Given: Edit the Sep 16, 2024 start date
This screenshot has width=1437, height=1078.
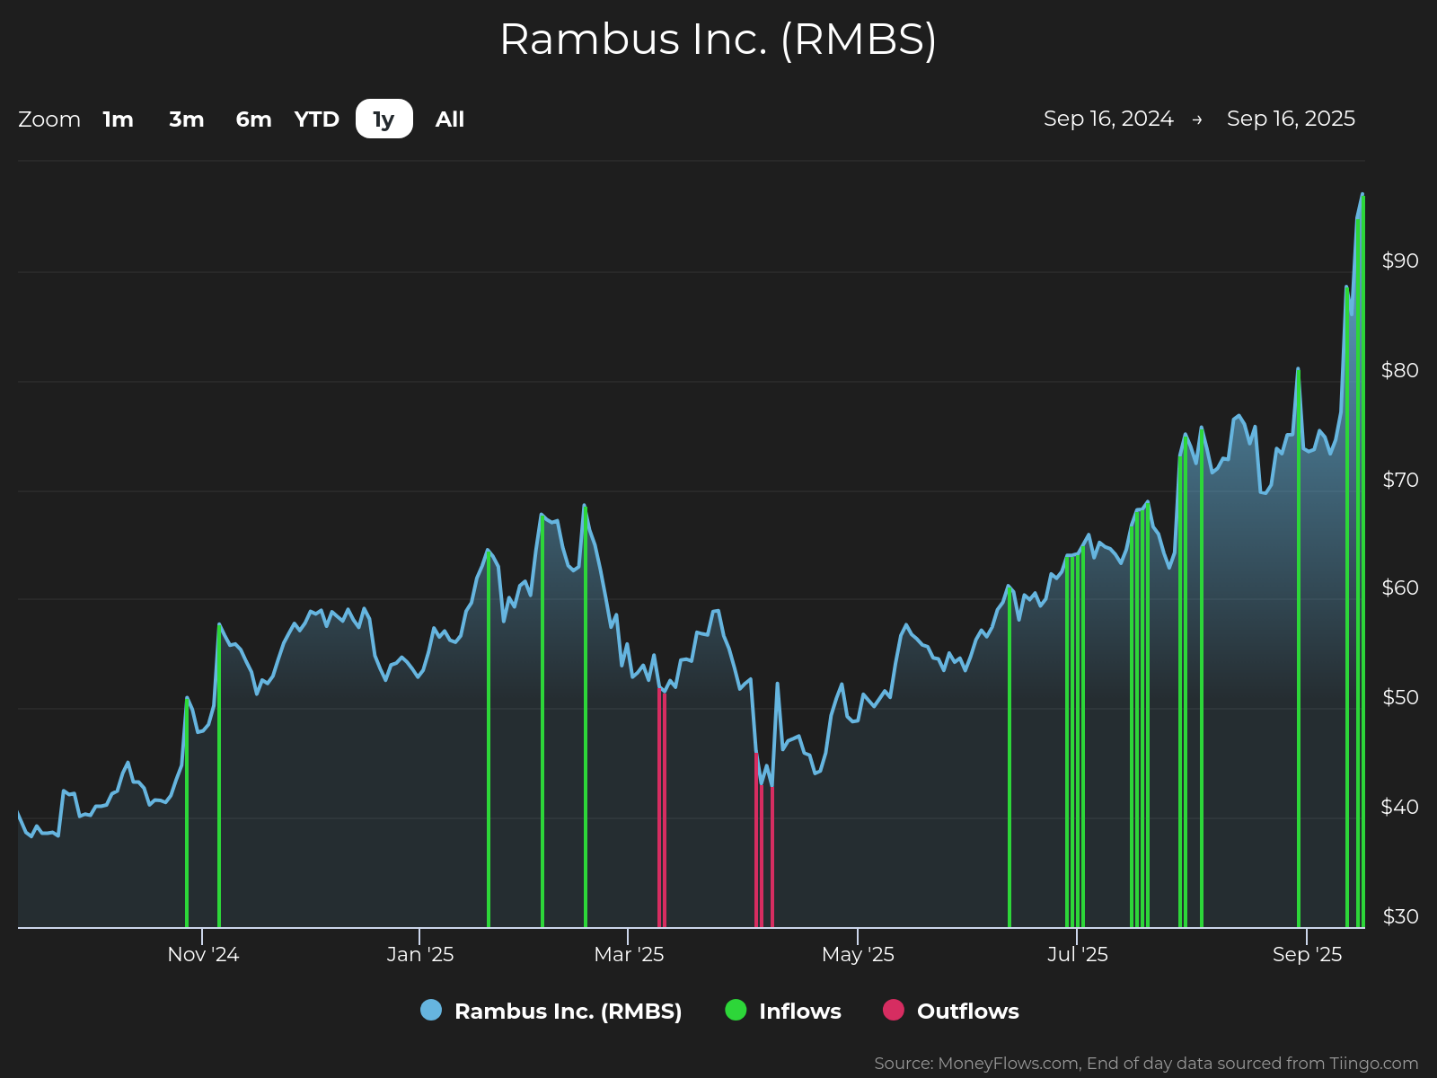Looking at the screenshot, I should (x=1108, y=118).
